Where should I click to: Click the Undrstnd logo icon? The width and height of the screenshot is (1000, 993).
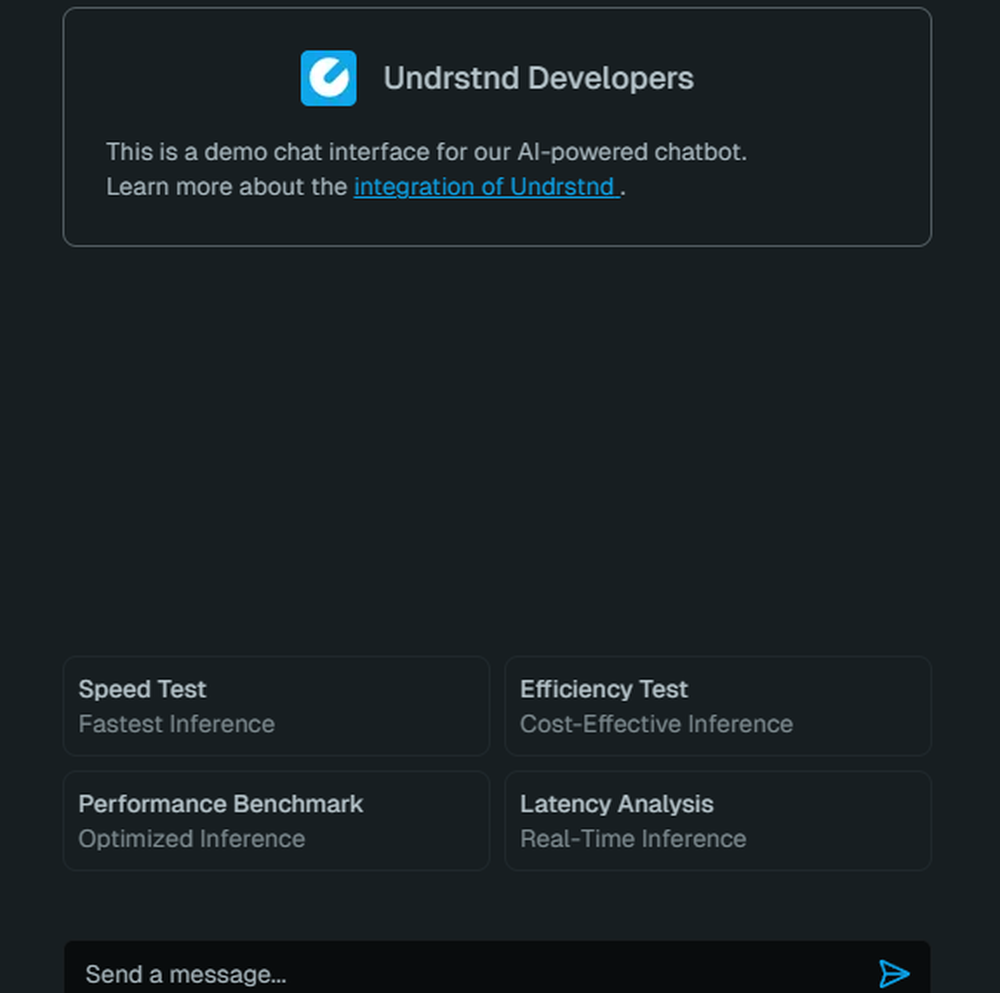(328, 78)
